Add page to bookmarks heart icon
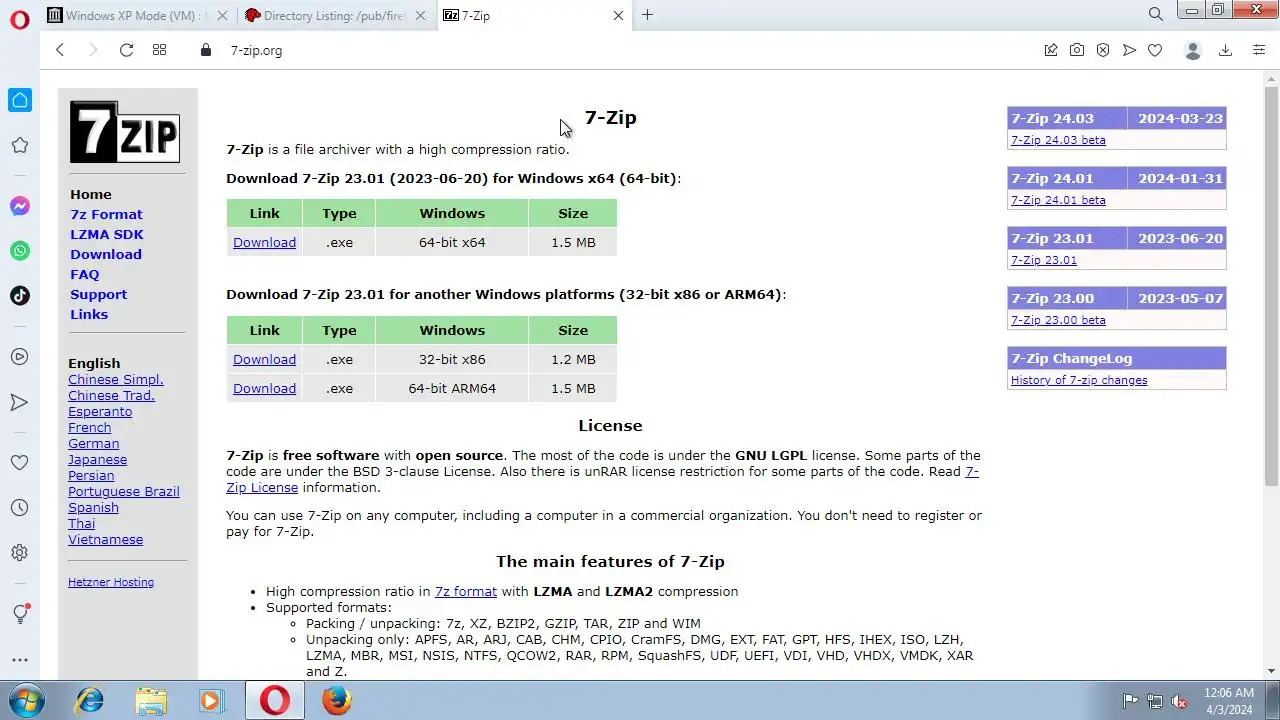The width and height of the screenshot is (1280, 720). point(1155,50)
